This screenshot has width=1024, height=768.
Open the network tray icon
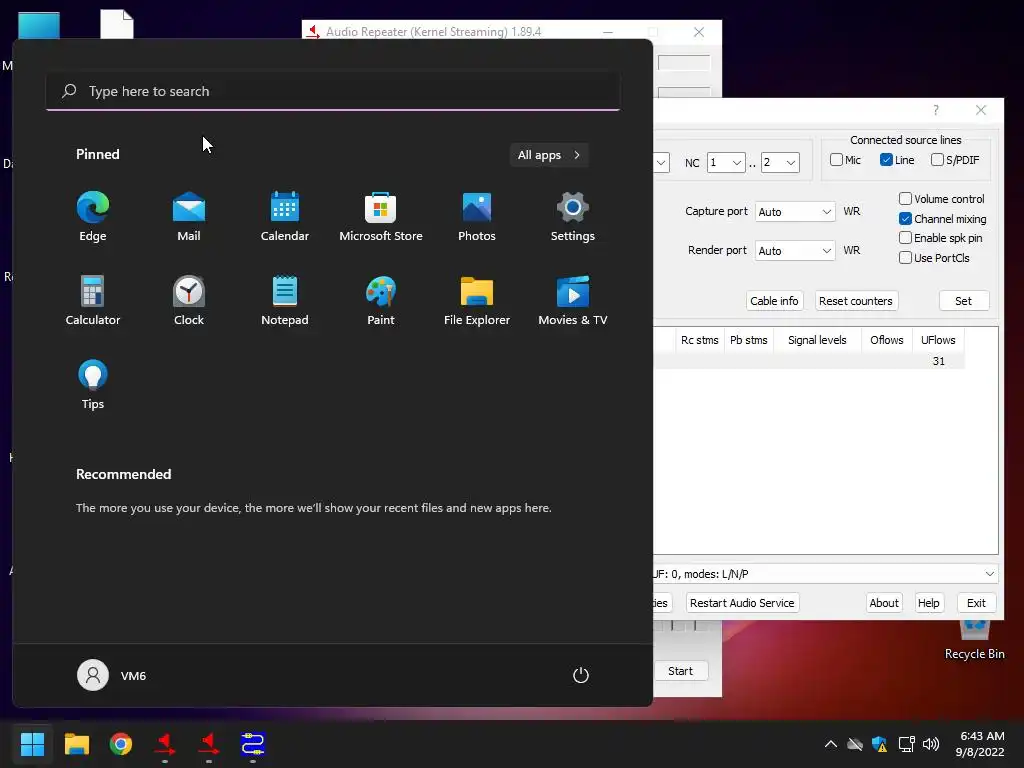(x=906, y=744)
